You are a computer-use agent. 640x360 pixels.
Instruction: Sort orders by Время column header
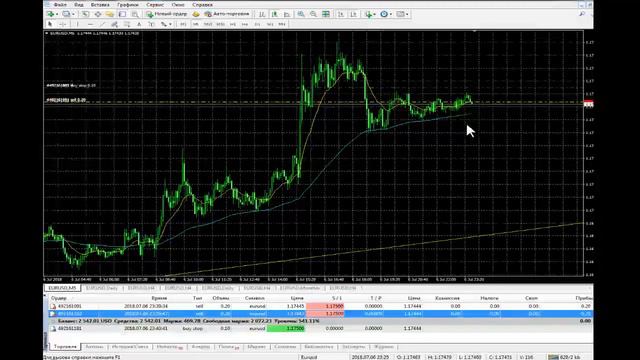[159, 298]
